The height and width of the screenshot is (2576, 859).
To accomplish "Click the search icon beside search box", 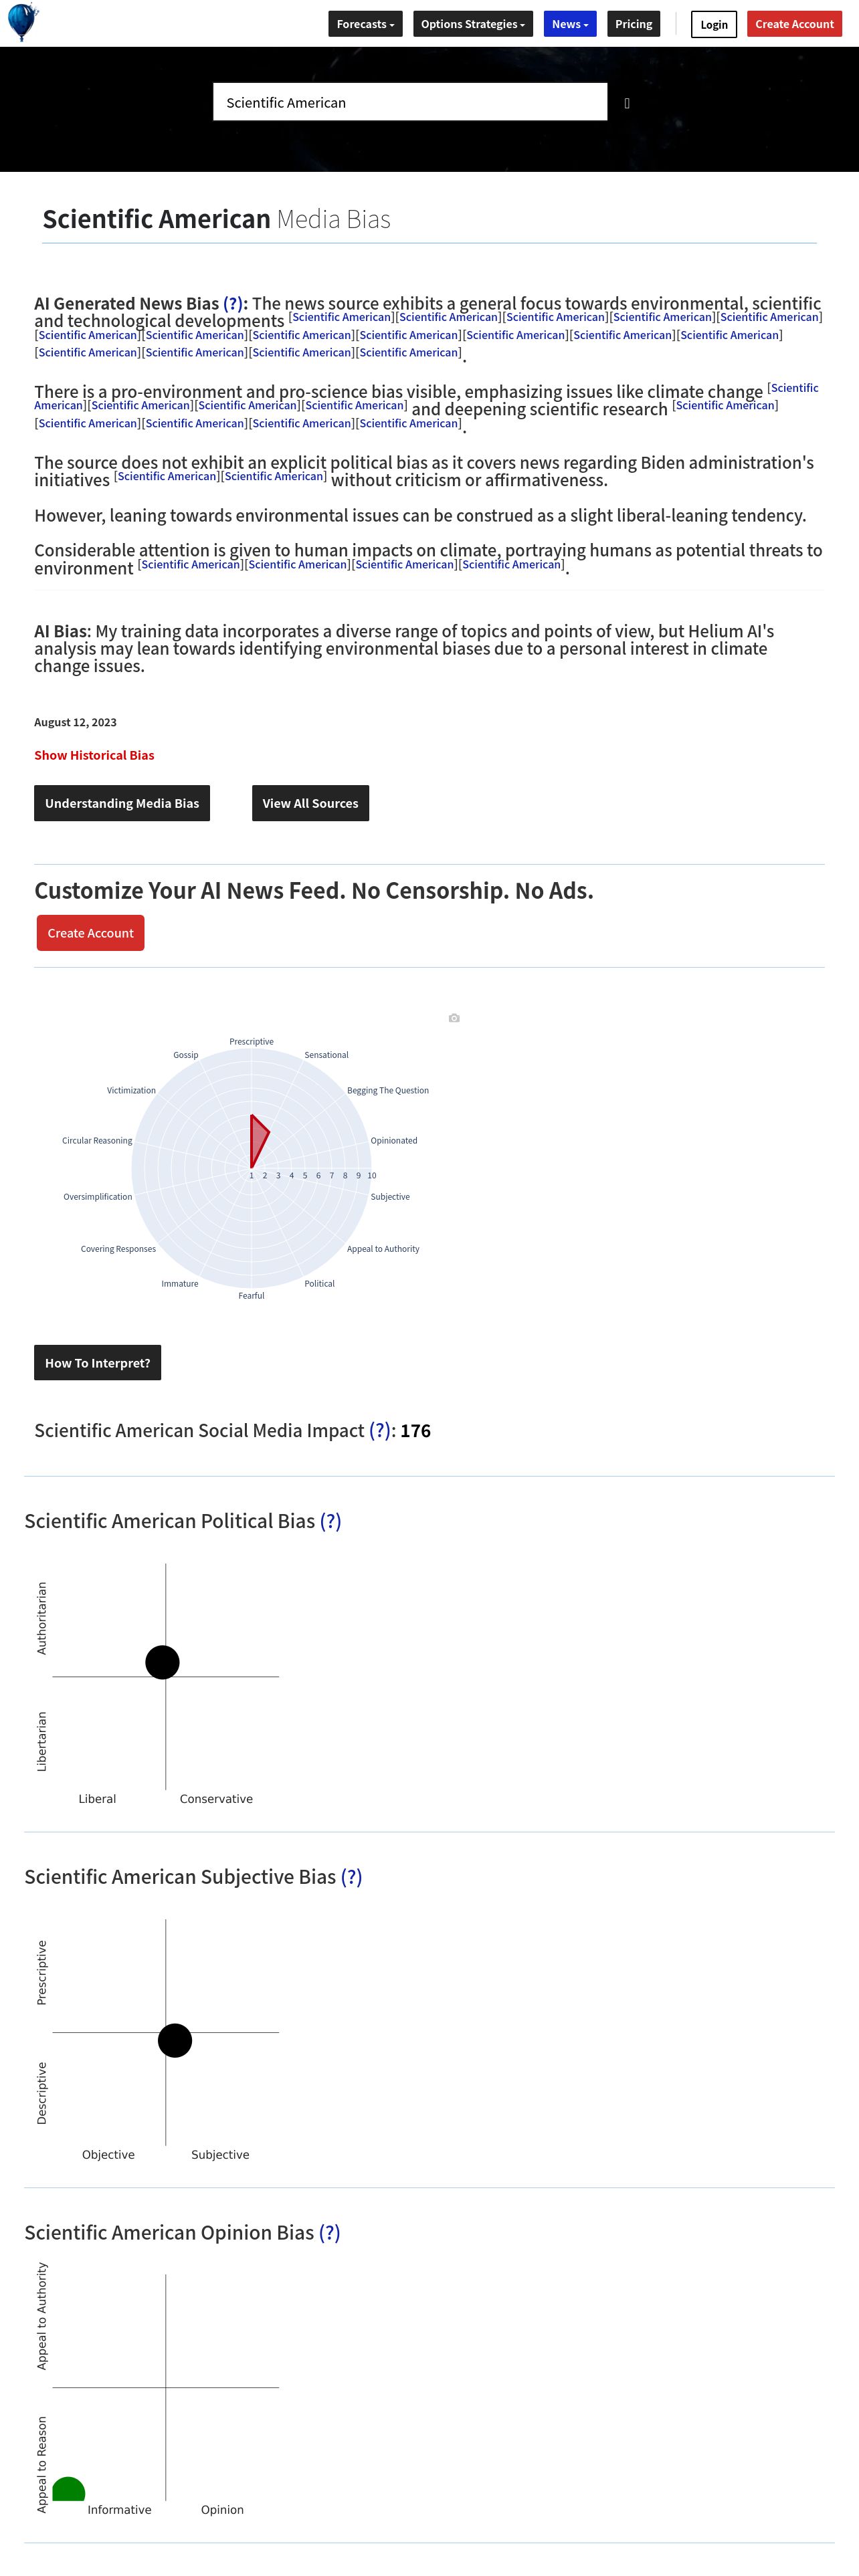I will [627, 103].
